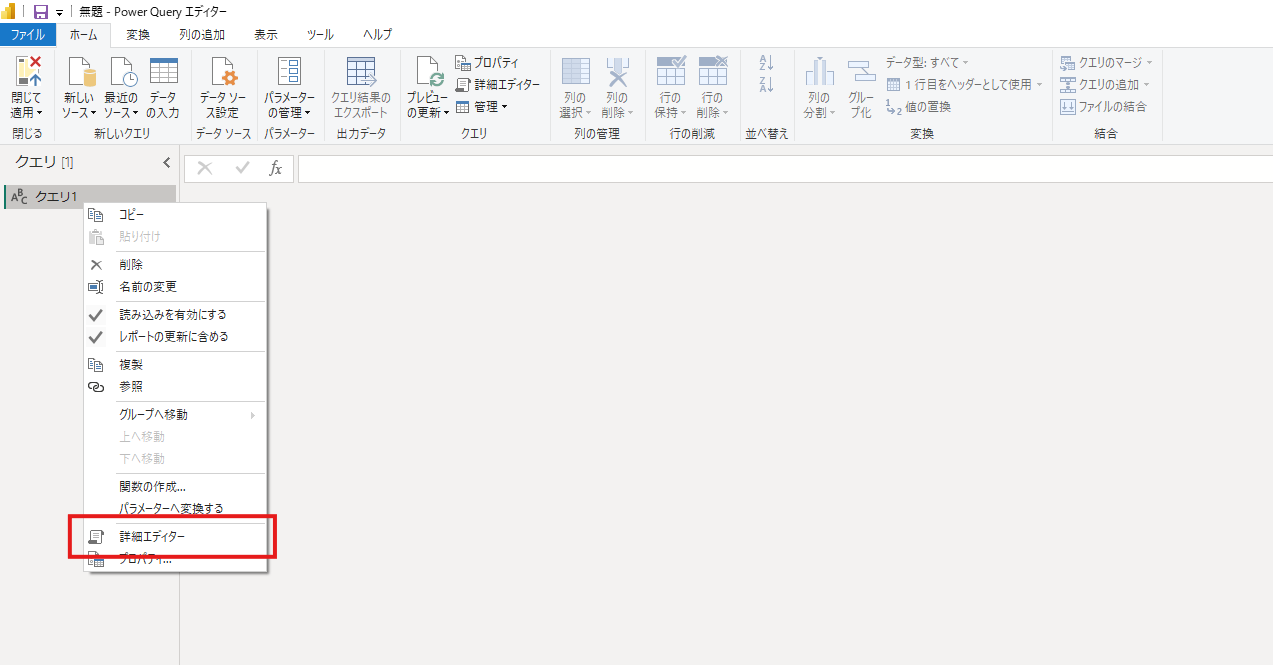Choose パラメーターへ変換する in the context menu
1273x665 pixels.
click(176, 508)
